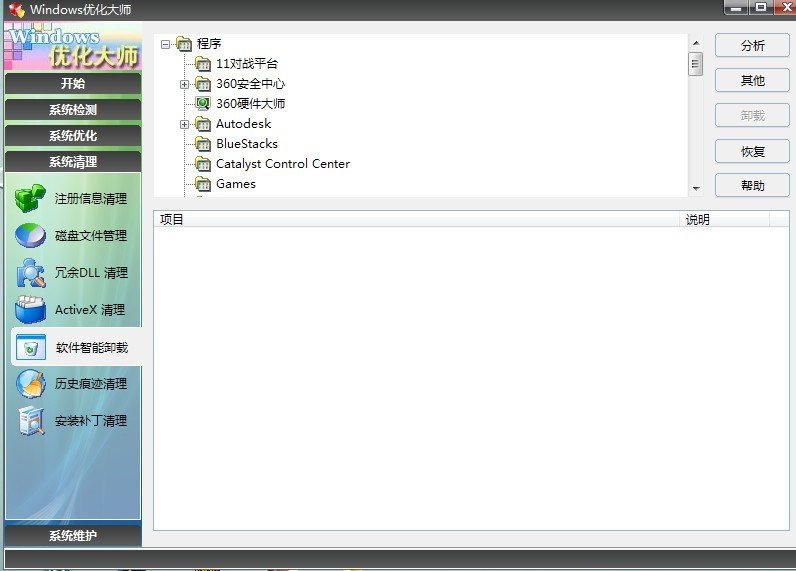This screenshot has width=796, height=571.
Task: Click the 11对战平台 folder icon
Action: 203,64
